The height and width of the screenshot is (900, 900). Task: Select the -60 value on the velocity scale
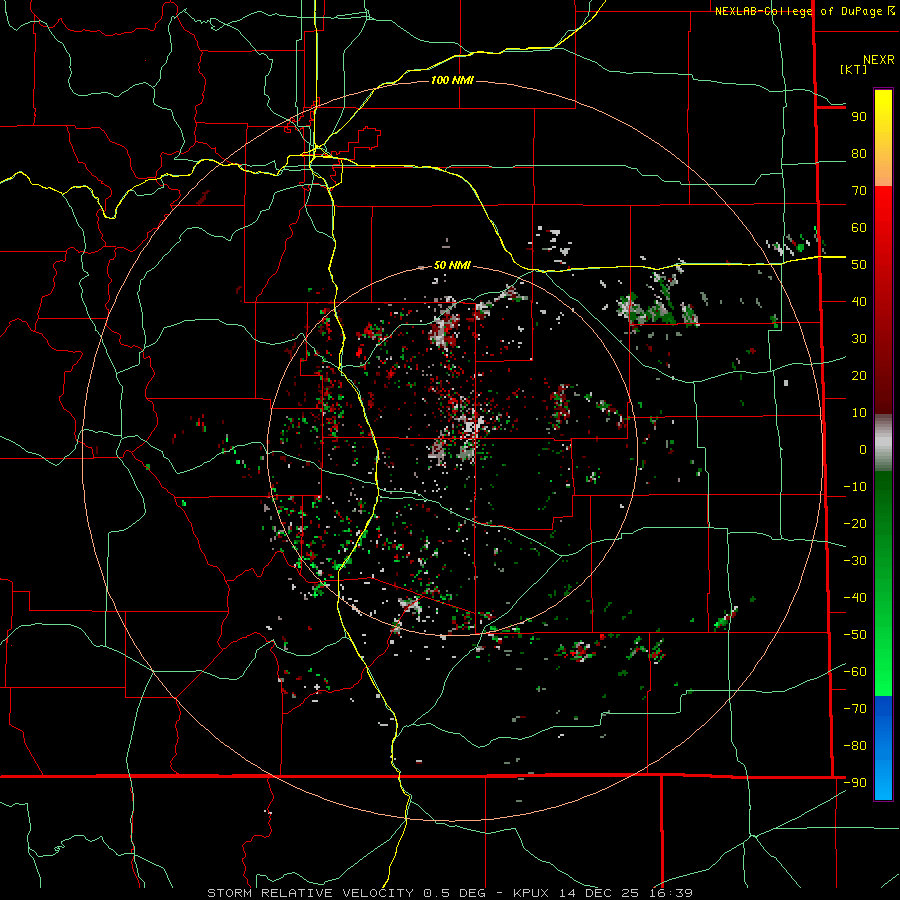(x=855, y=672)
